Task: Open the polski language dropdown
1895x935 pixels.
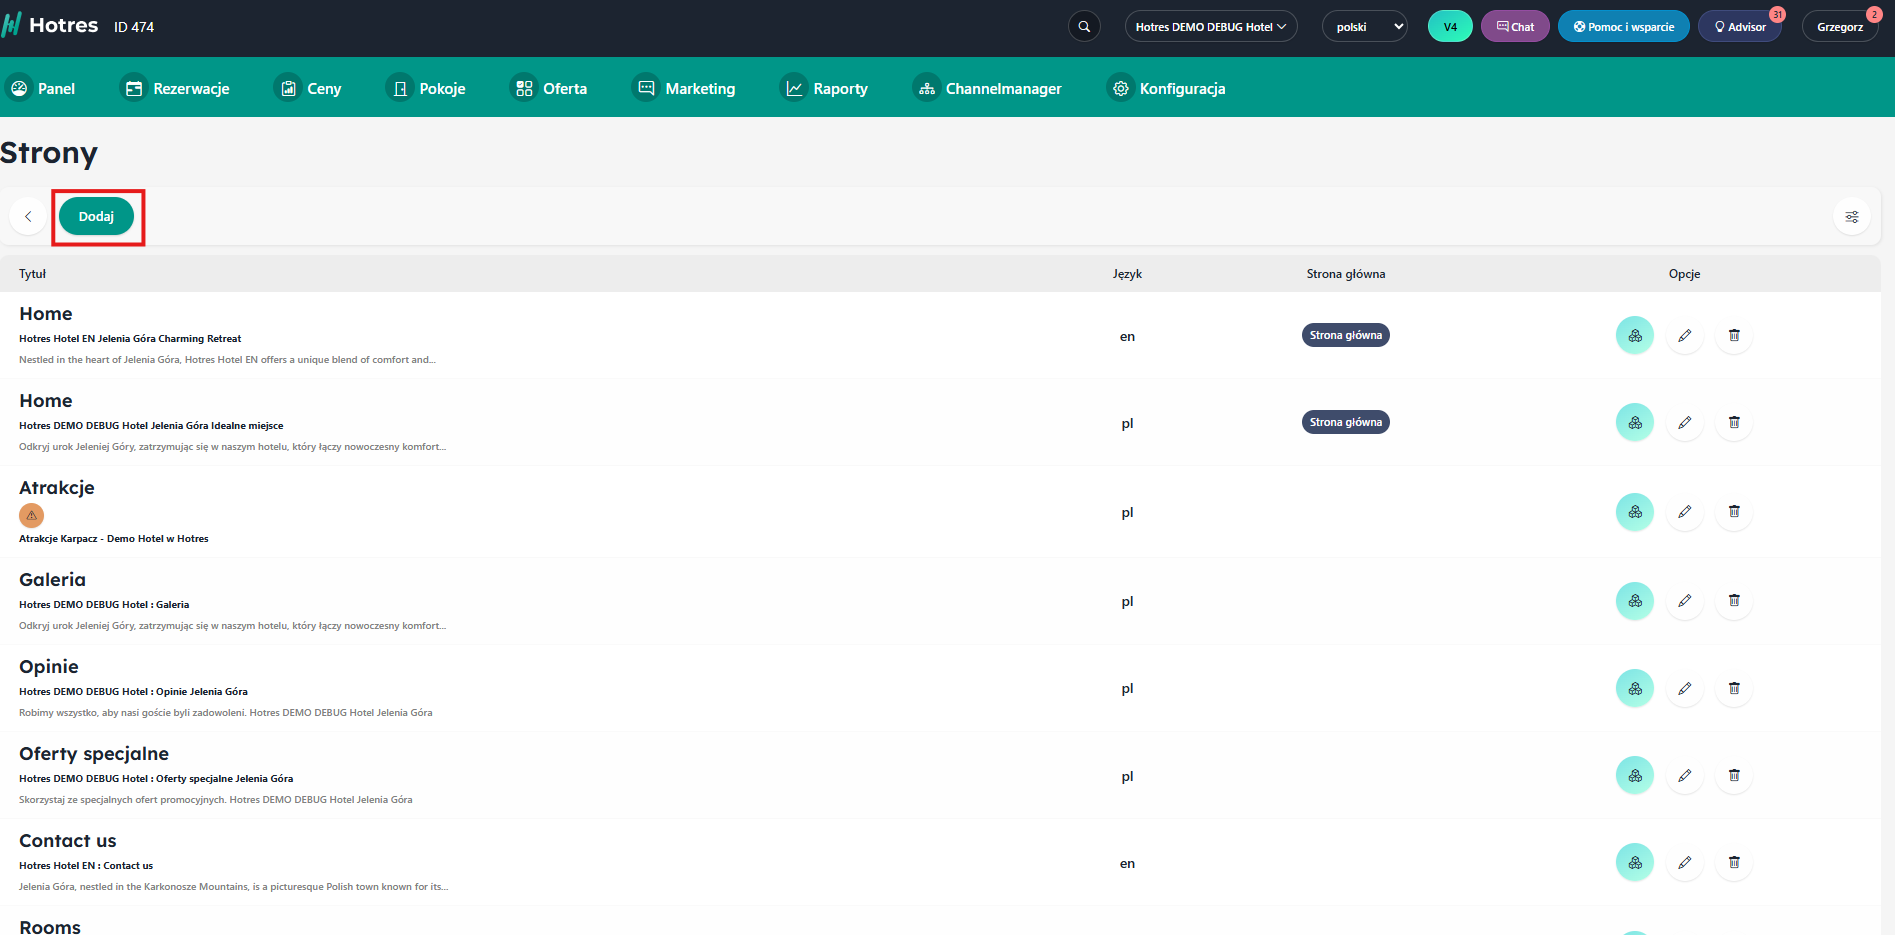Action: 1364,27
